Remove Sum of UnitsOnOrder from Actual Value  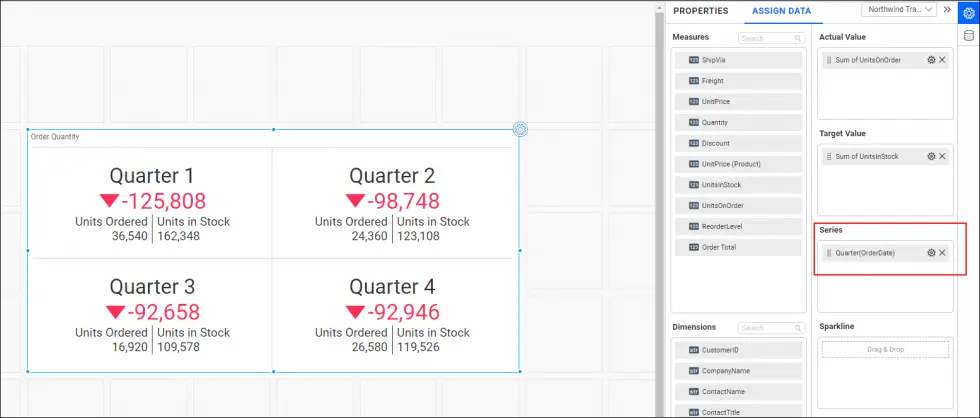tap(942, 60)
